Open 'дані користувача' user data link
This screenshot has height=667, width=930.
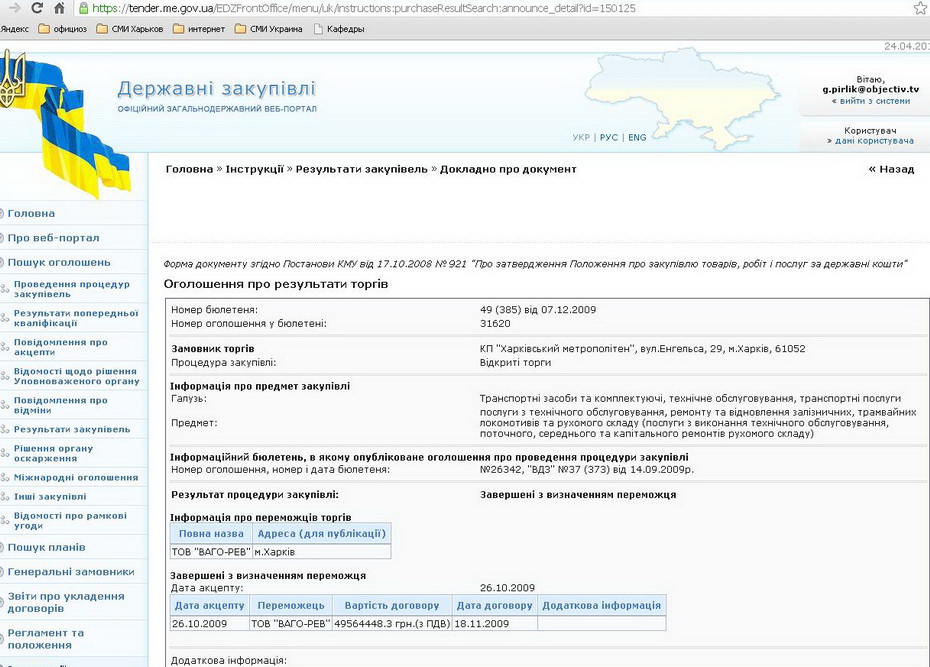870,141
